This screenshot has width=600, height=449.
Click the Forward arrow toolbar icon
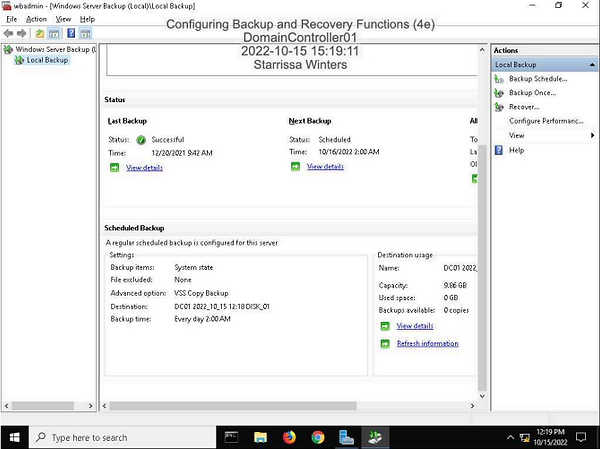[x=22, y=34]
